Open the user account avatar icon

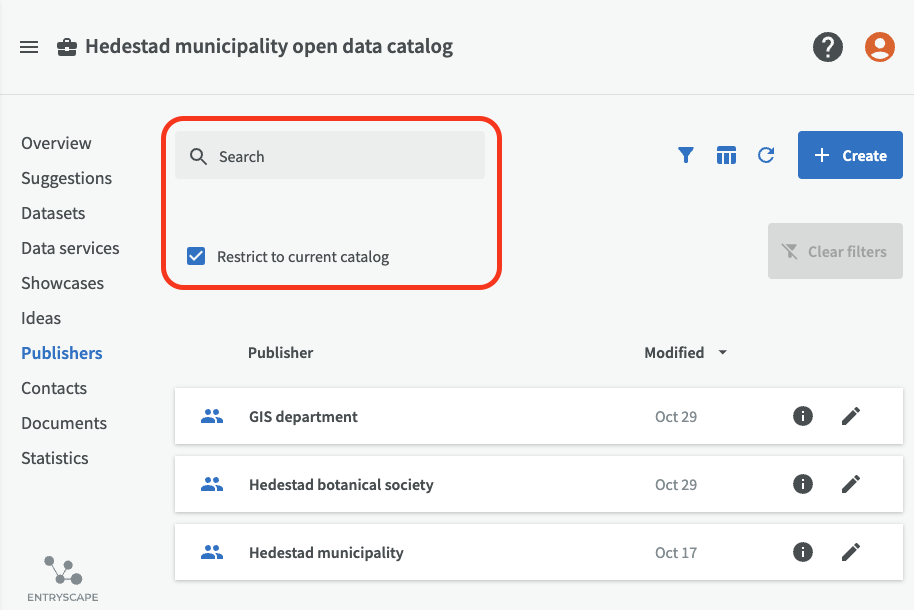point(879,47)
